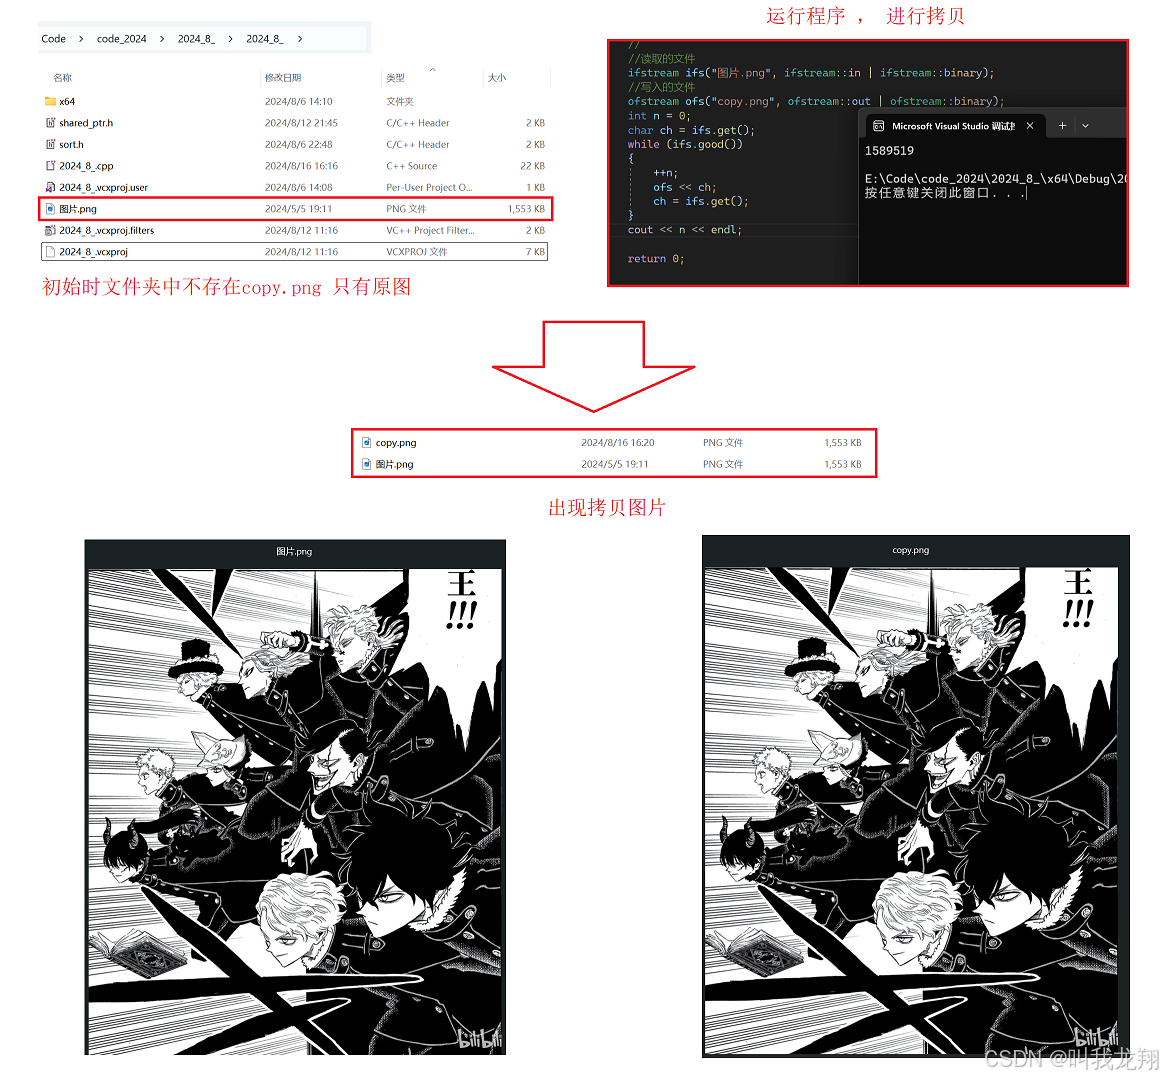Click the C++ Source type cell
The image size is (1163, 1079).
click(x=412, y=166)
